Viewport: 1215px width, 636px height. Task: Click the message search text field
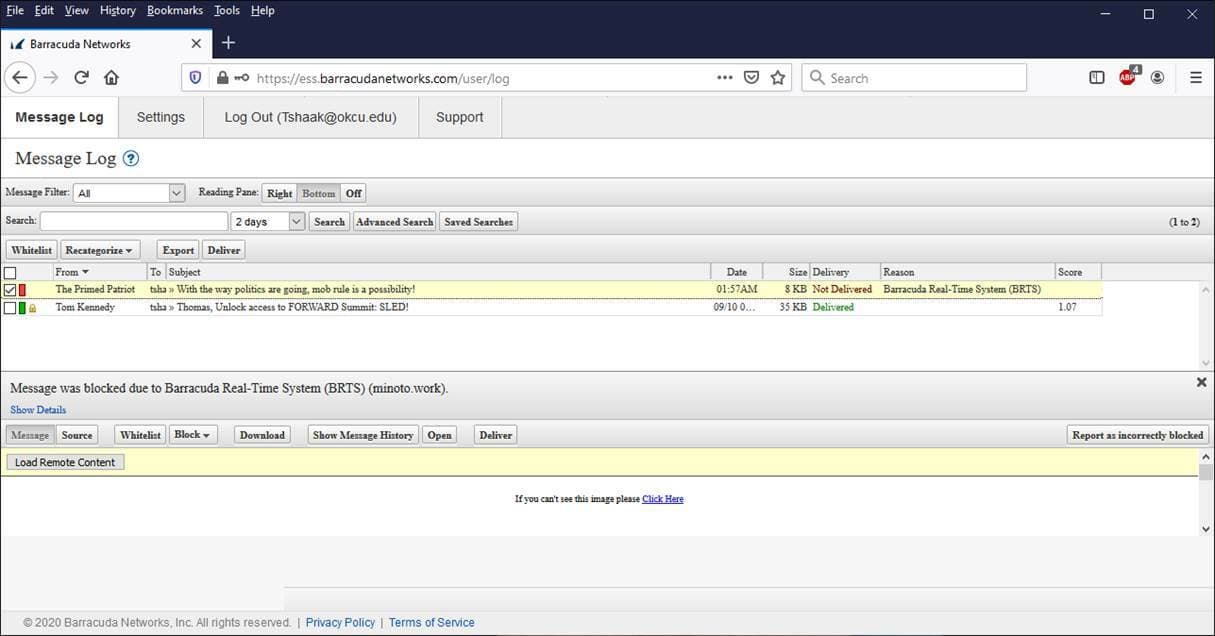134,222
